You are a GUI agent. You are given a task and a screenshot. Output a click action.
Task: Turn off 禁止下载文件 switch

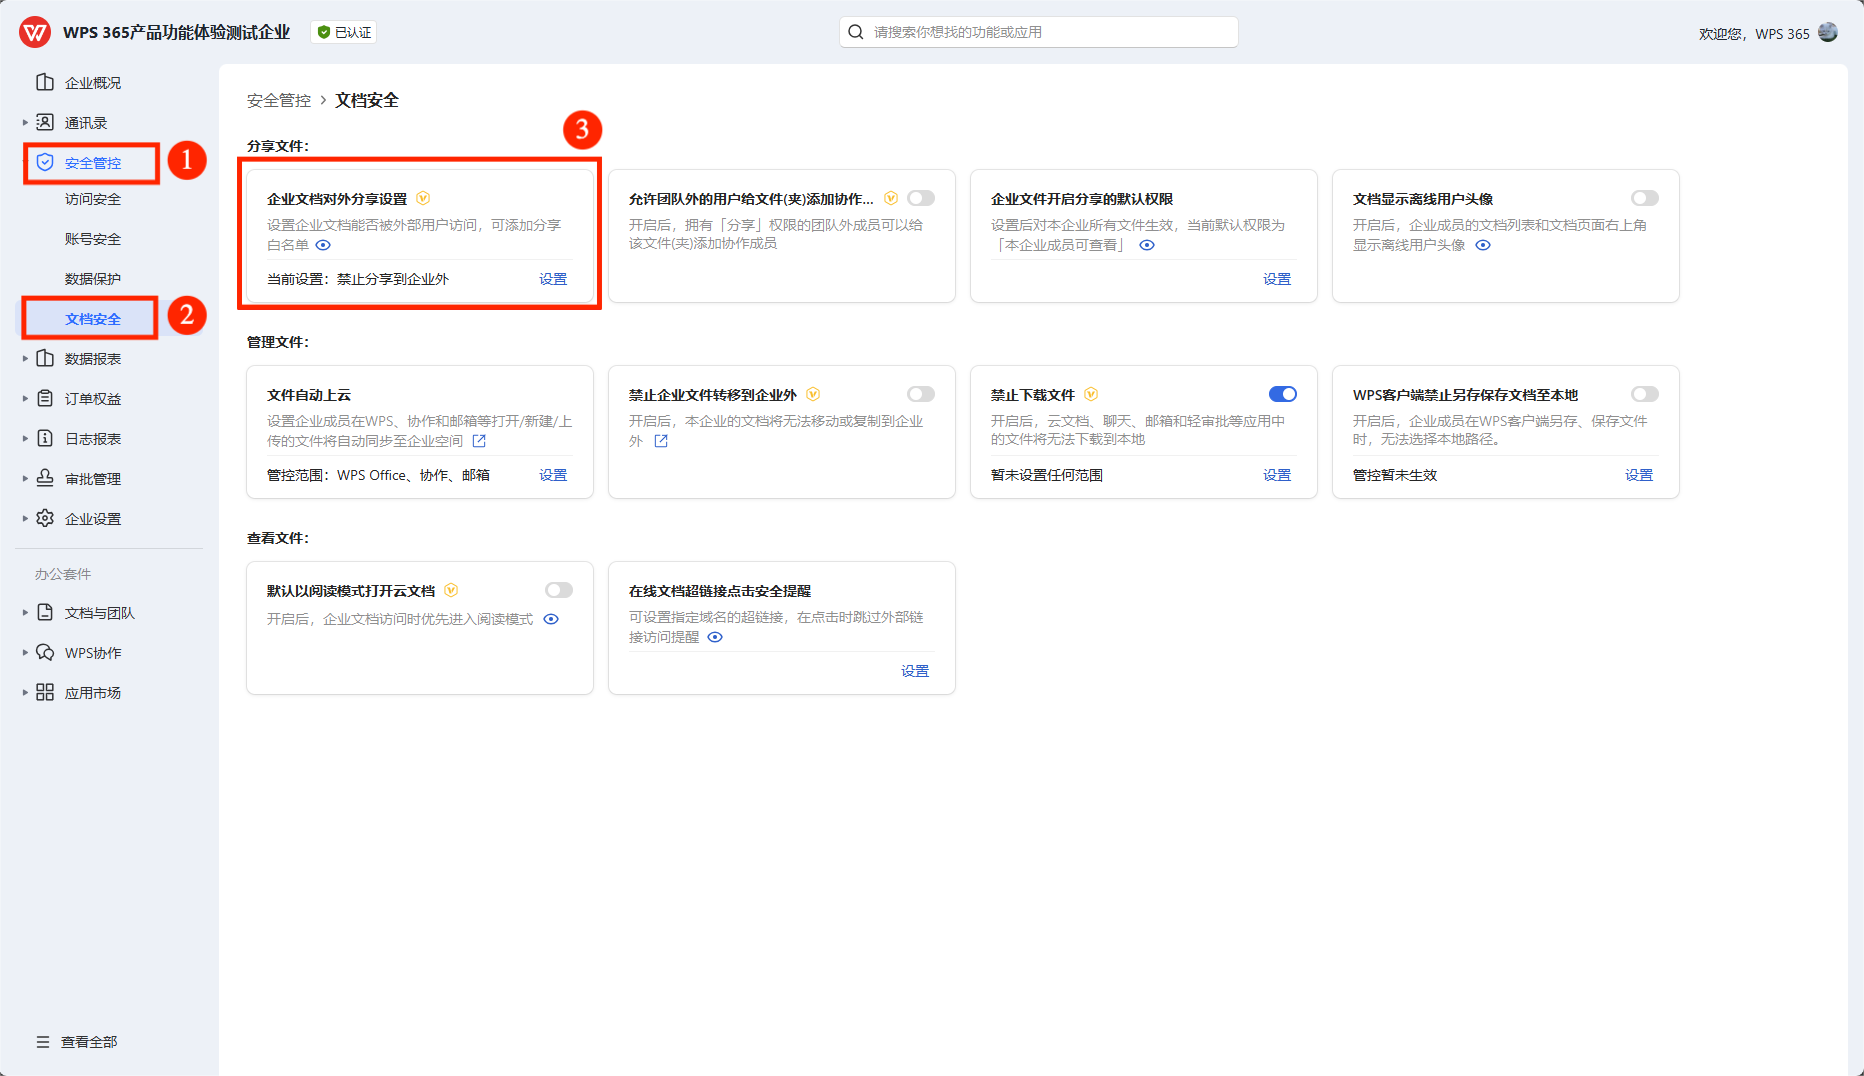click(1283, 394)
